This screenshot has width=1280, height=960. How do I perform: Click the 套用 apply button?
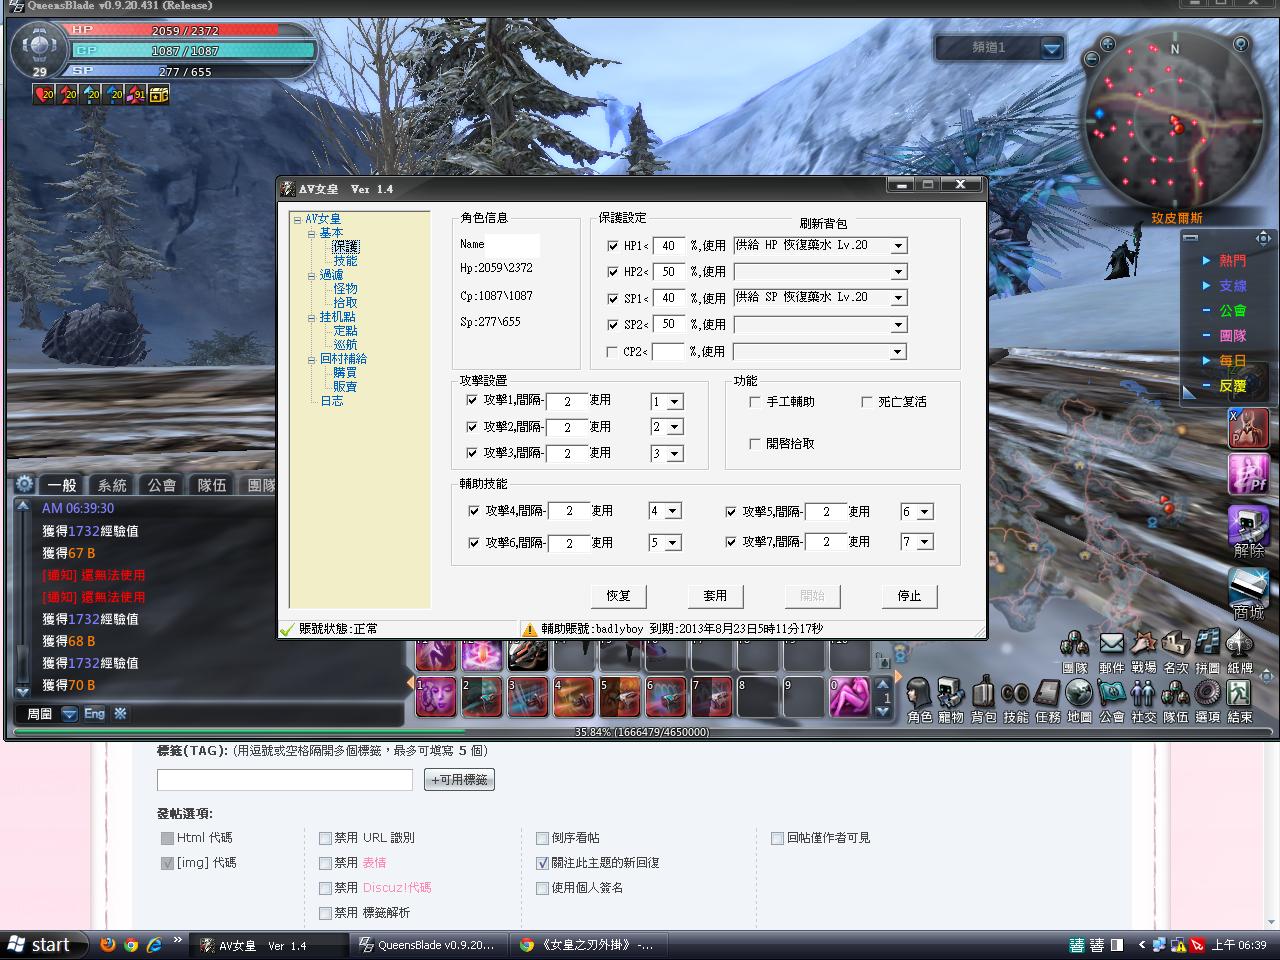click(715, 596)
